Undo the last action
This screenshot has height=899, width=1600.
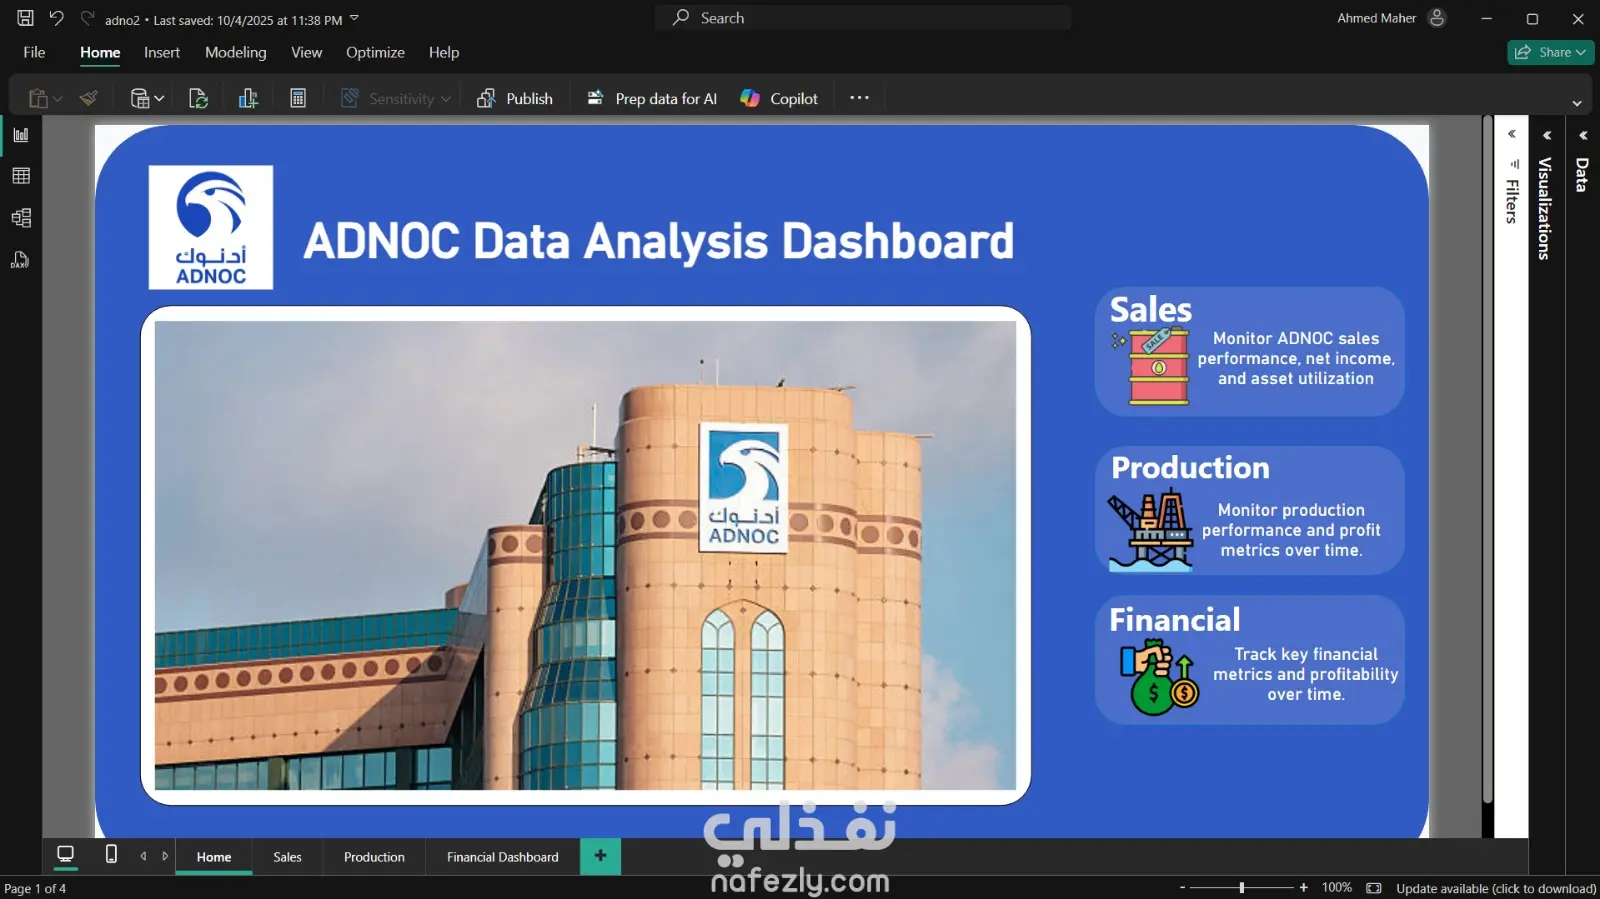(57, 18)
